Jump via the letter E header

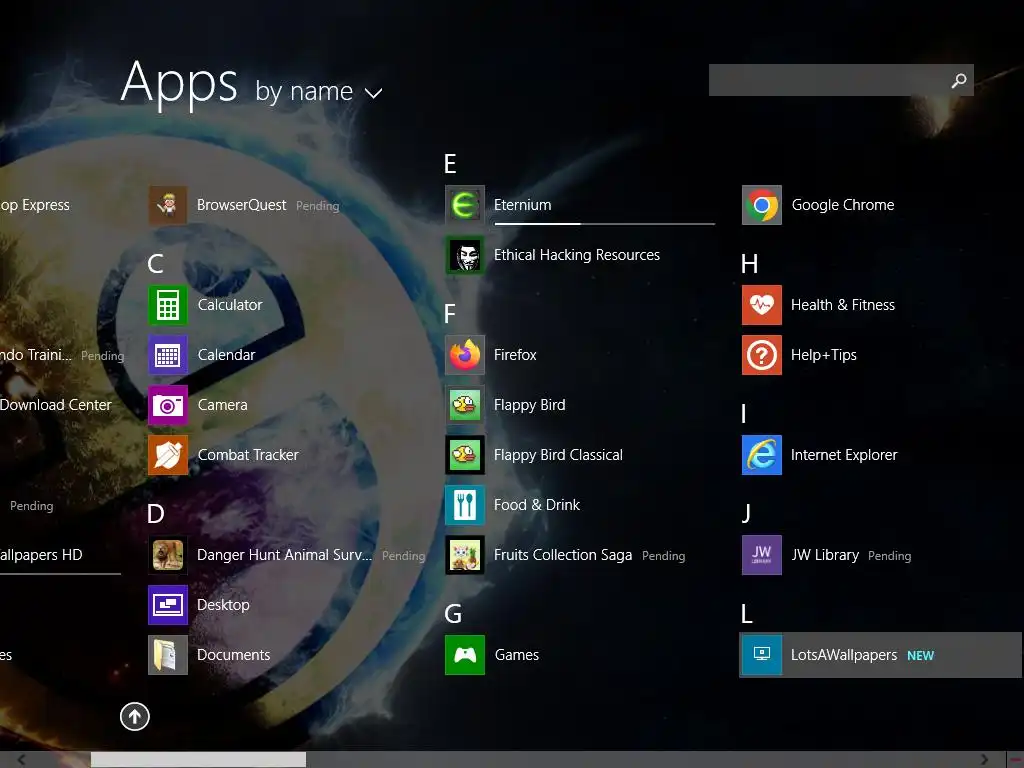pyautogui.click(x=450, y=164)
